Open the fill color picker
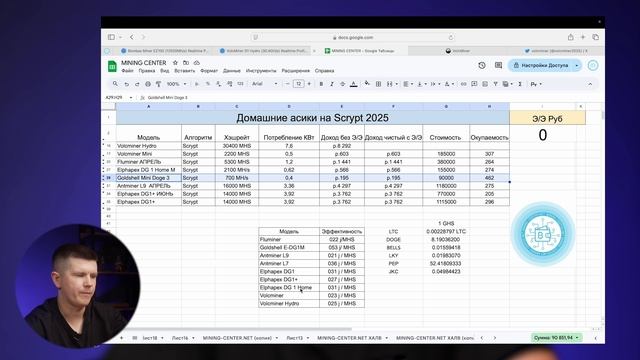The height and width of the screenshot is (360, 640). point(367,84)
